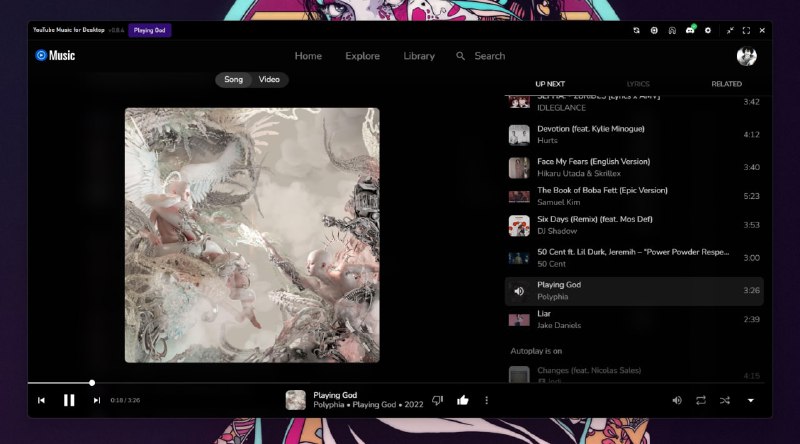Viewport: 800px width, 444px height.
Task: Open the Lyrics tab
Action: [638, 84]
